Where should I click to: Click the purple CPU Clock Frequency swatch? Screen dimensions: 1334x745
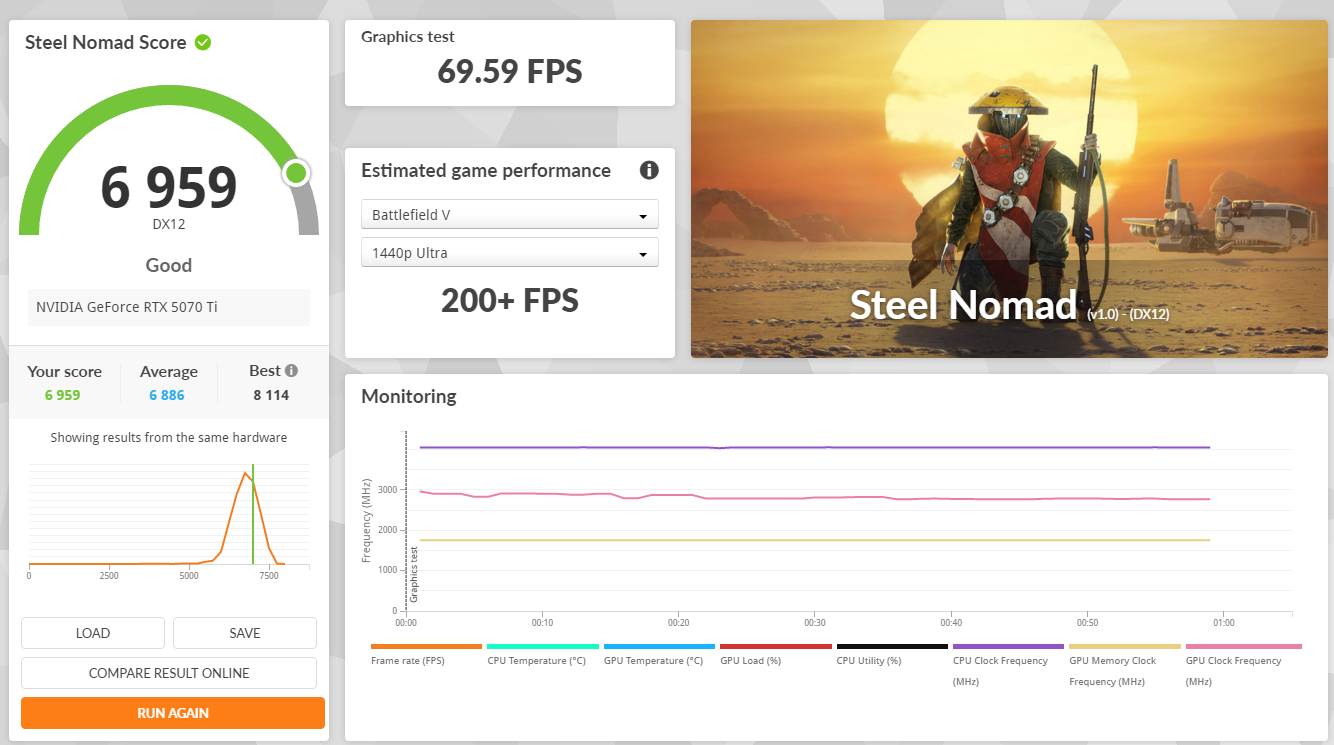(x=1008, y=647)
